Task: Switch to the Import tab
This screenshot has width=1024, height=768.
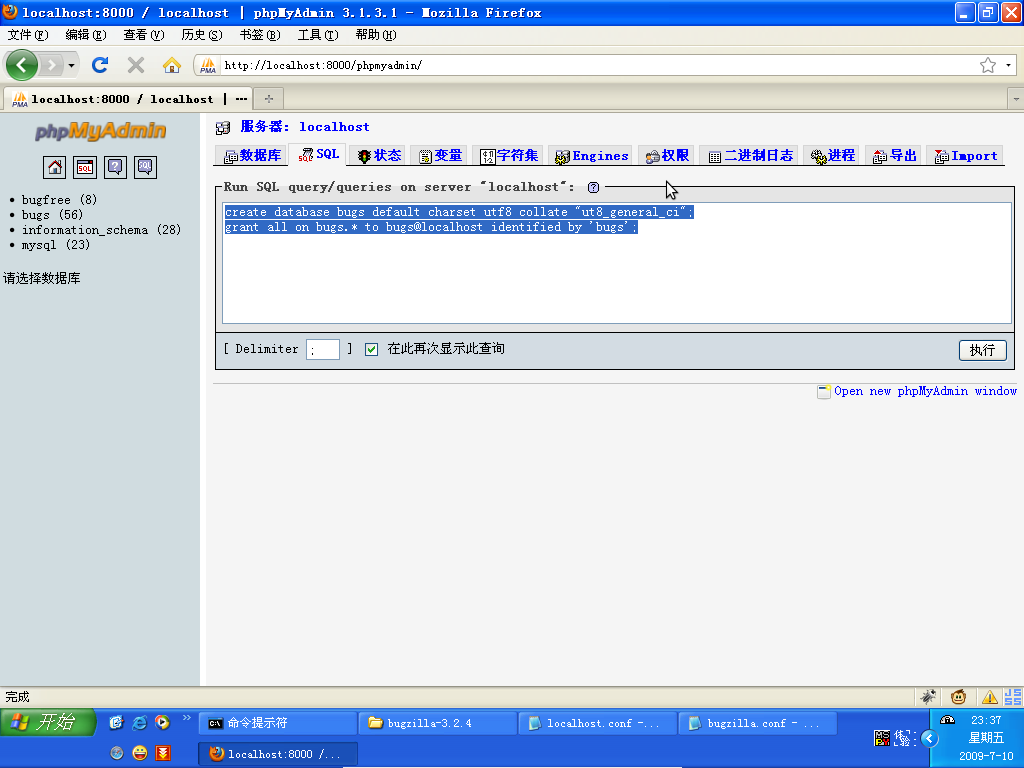Action: (x=966, y=155)
